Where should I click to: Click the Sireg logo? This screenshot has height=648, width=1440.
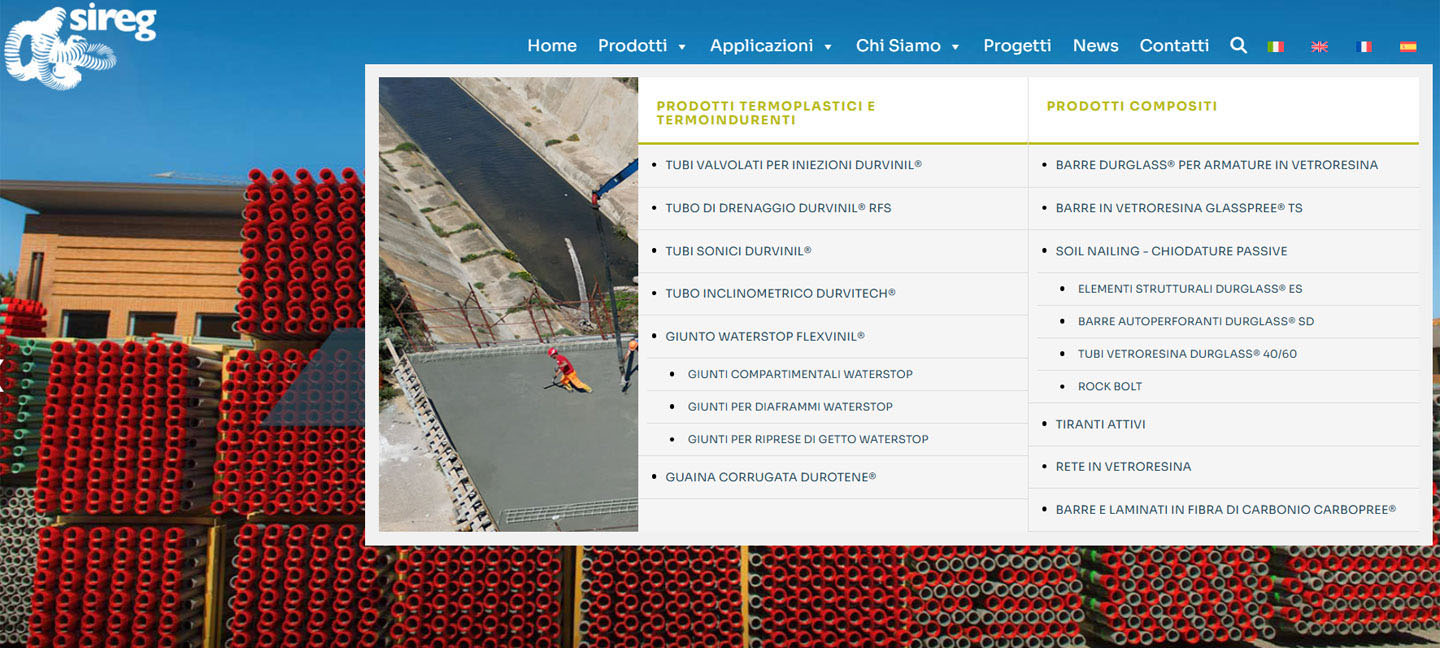click(x=80, y=44)
